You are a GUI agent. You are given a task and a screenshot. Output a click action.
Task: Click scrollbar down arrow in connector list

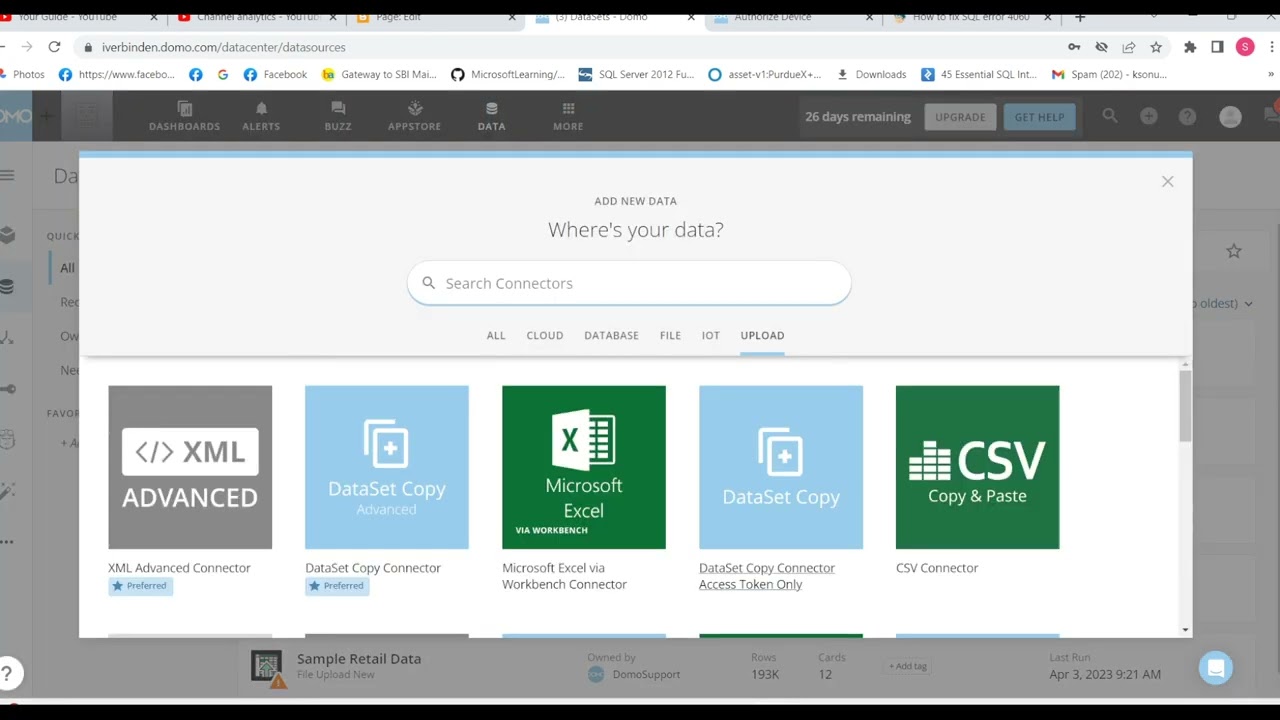[x=1185, y=629]
